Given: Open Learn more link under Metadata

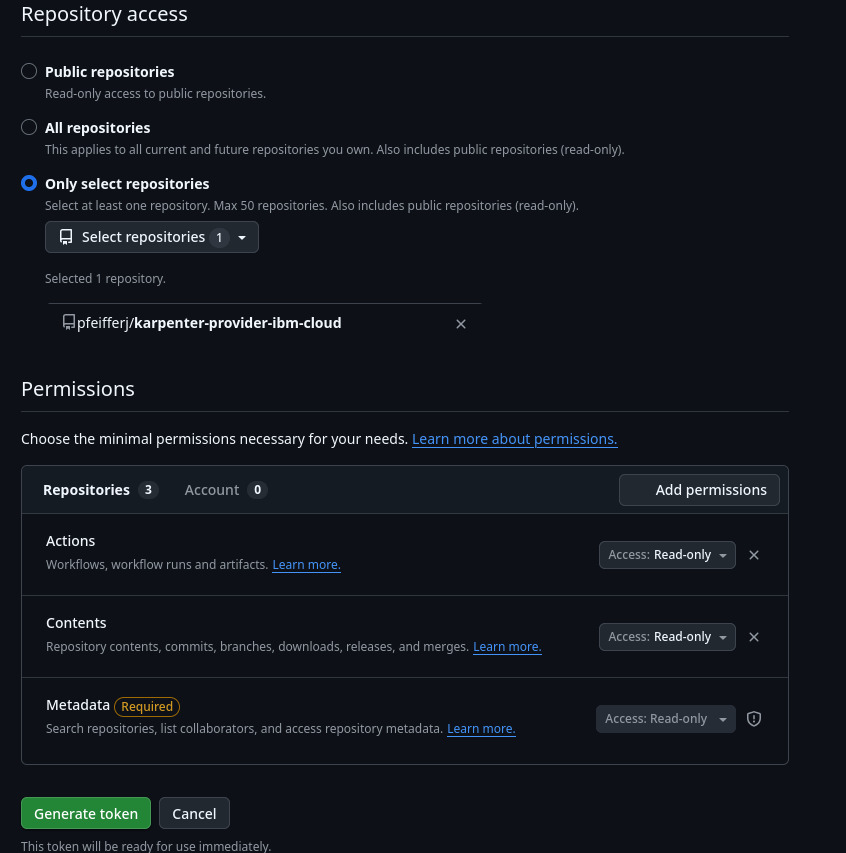Looking at the screenshot, I should pyautogui.click(x=481, y=729).
